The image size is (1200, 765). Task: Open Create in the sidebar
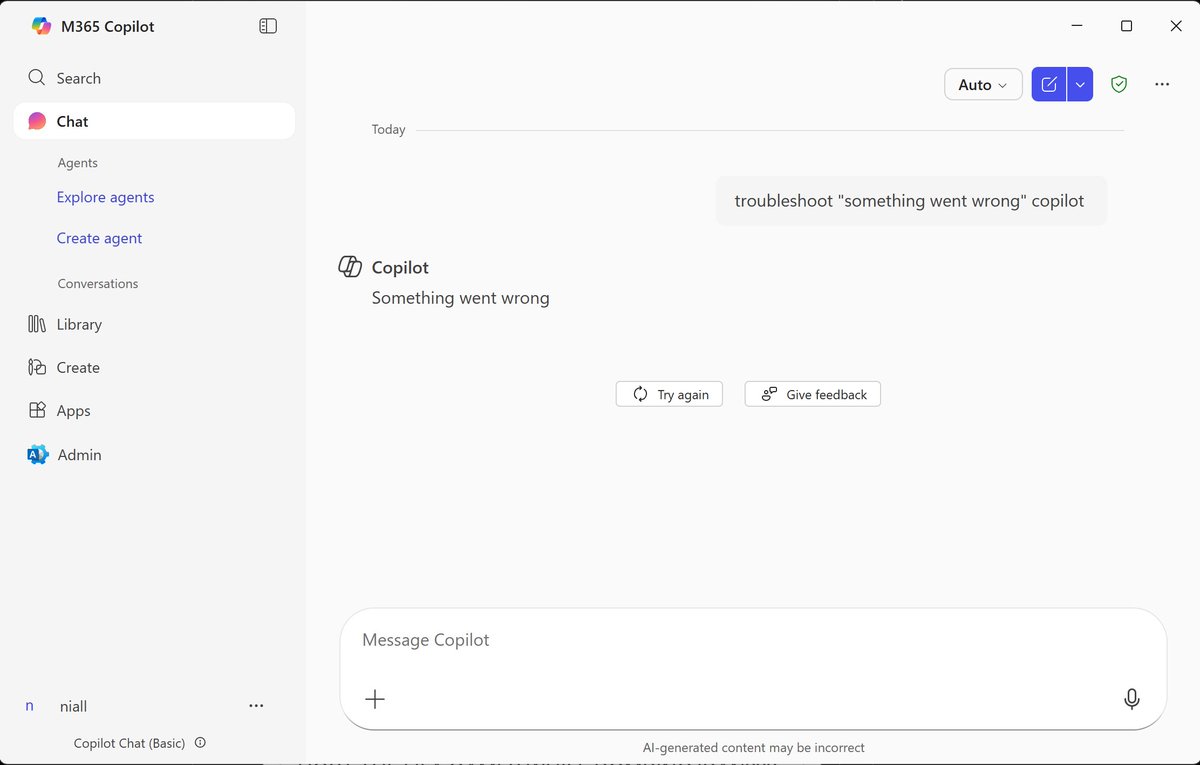[154, 367]
